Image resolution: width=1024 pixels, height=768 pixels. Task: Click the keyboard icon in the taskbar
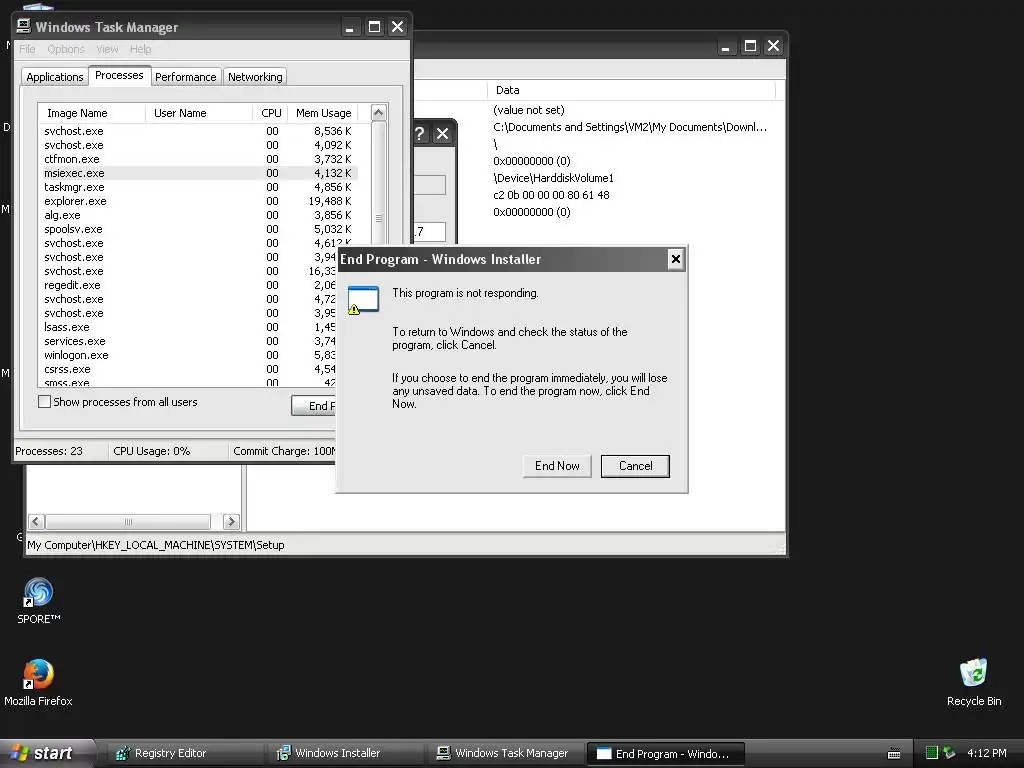coord(894,754)
